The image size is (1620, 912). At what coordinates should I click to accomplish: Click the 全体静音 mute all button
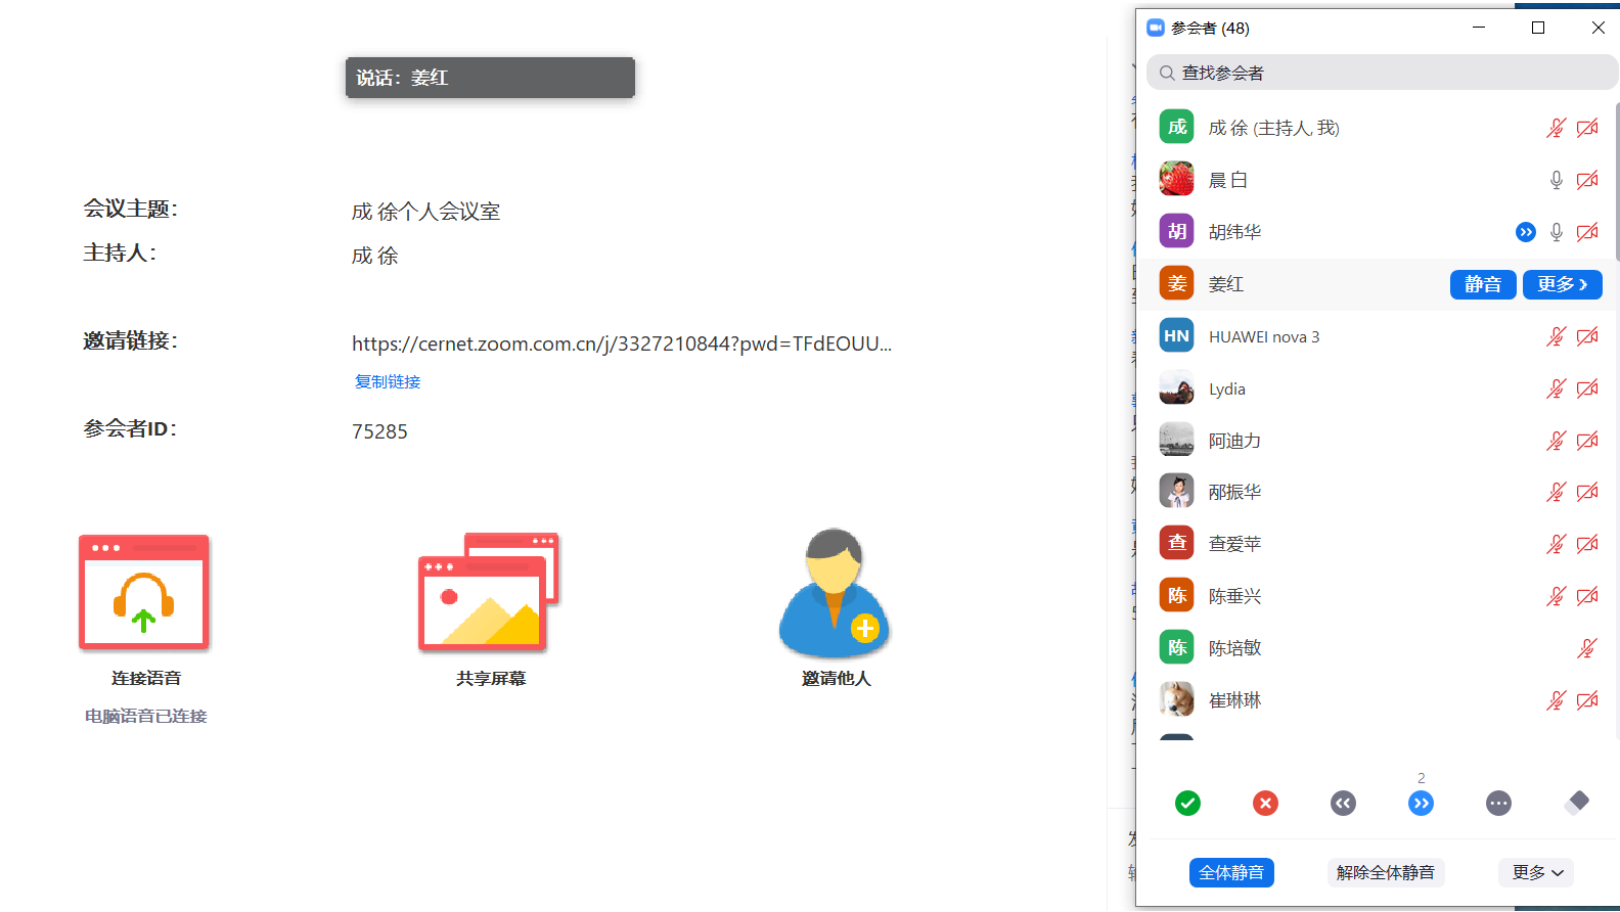tap(1231, 872)
